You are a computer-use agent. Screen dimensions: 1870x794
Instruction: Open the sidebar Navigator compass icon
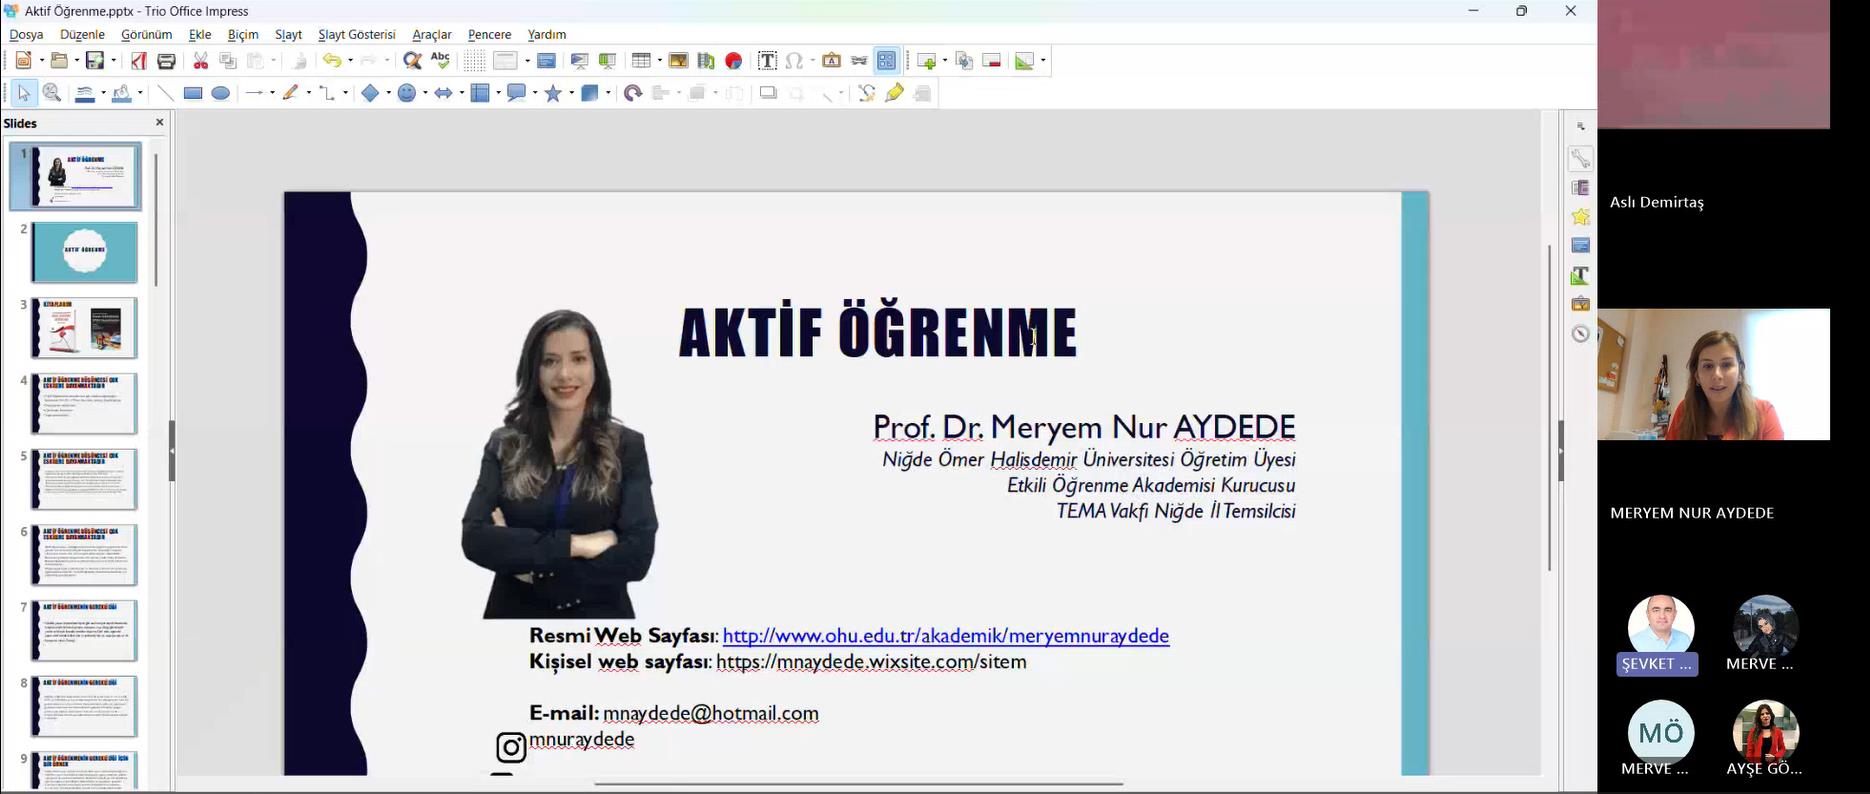tap(1580, 334)
